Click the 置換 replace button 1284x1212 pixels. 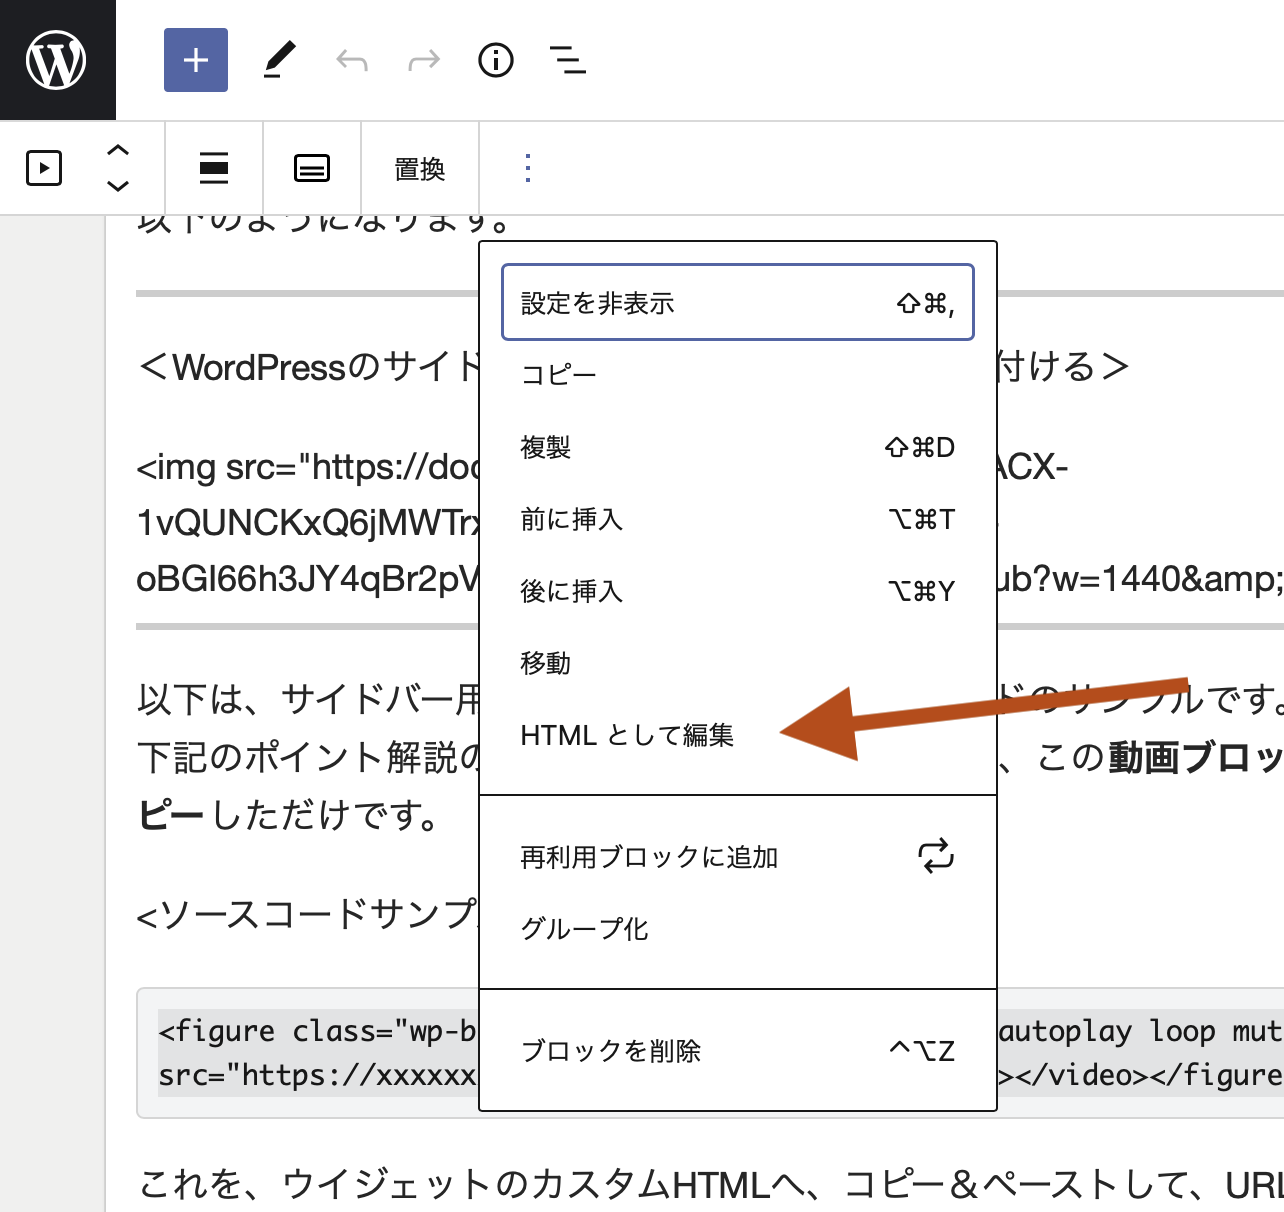coord(420,169)
